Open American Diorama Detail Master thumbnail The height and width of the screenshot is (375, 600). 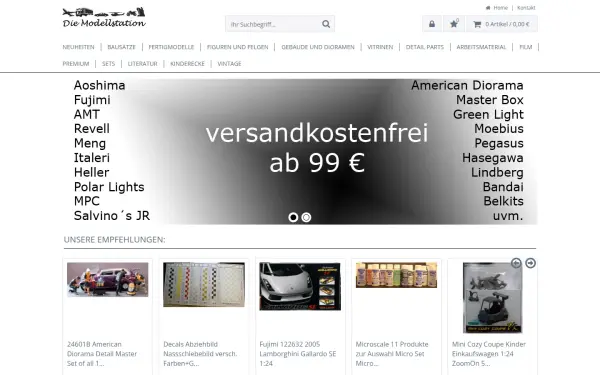108,279
